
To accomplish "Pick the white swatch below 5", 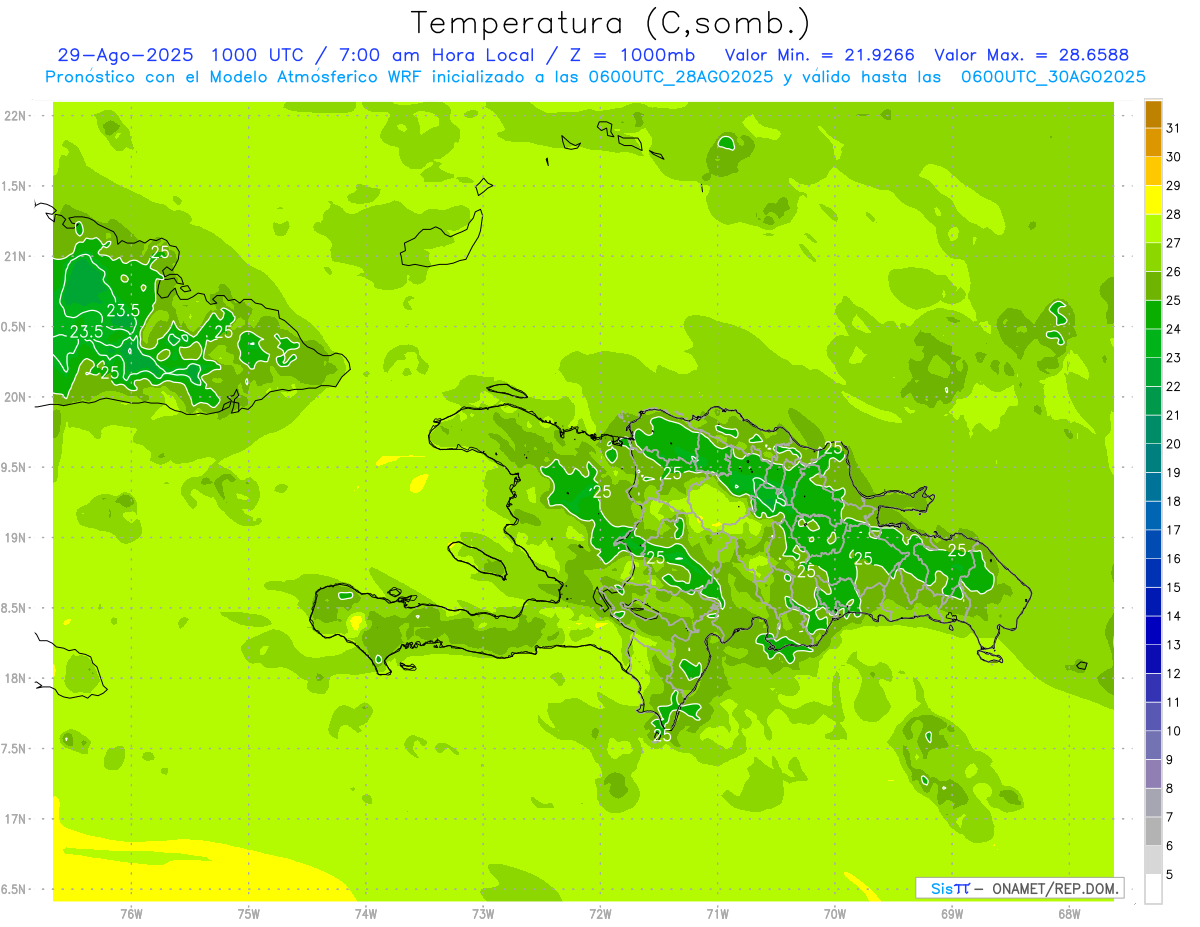I will (1153, 889).
